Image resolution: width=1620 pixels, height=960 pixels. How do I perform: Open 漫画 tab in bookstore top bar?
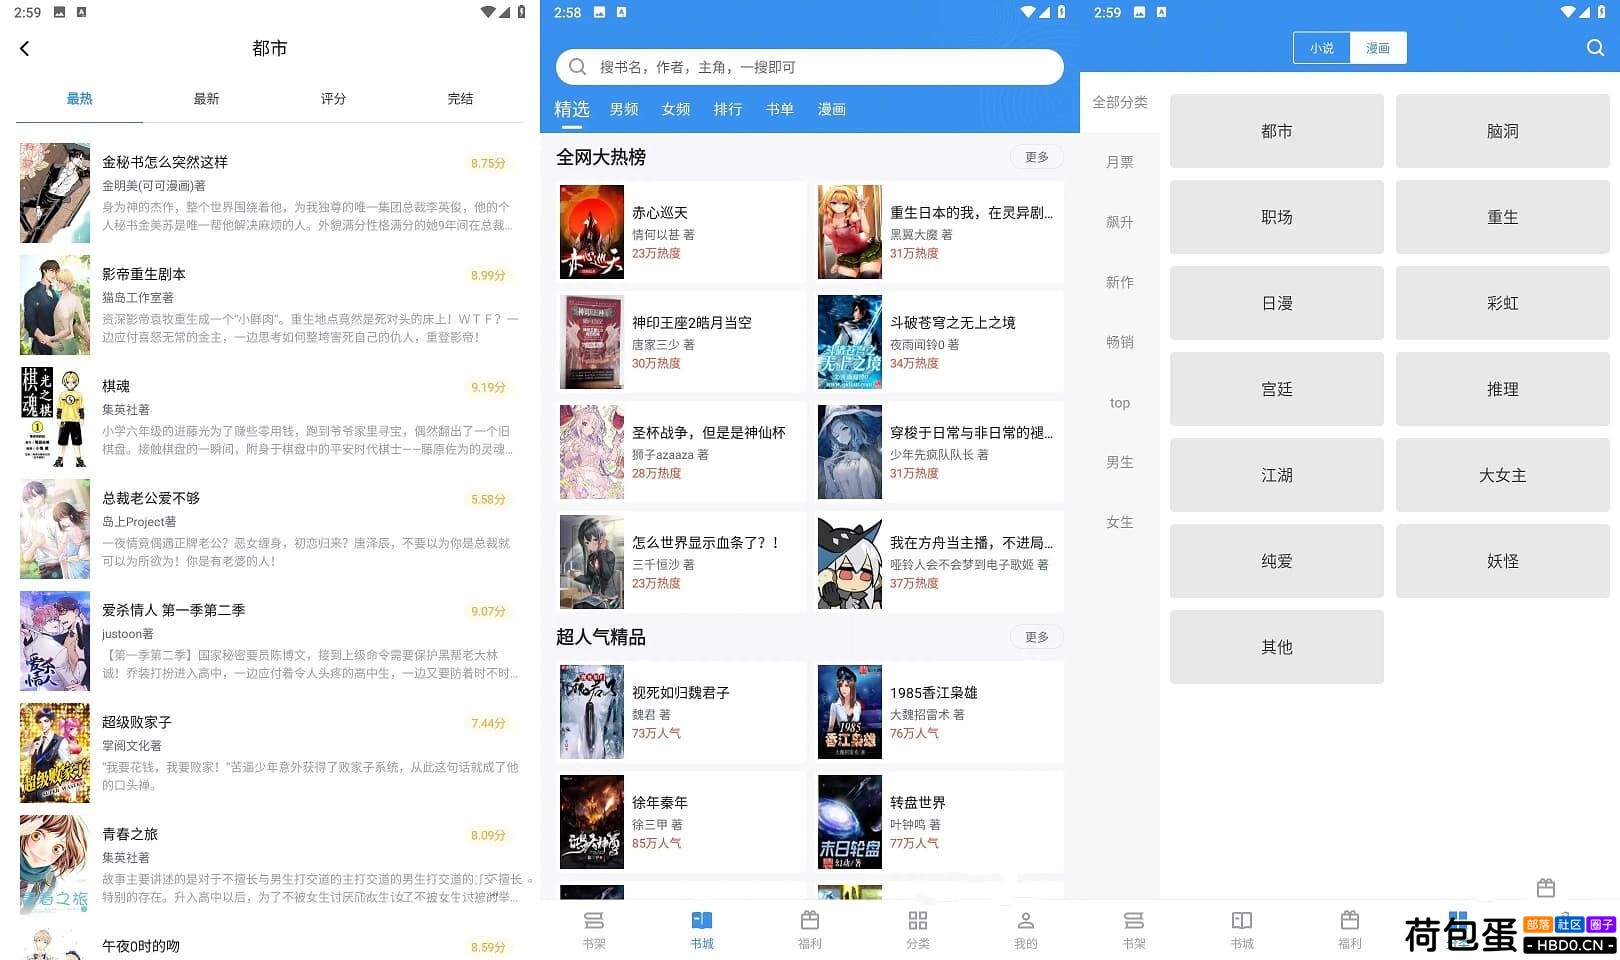(832, 109)
